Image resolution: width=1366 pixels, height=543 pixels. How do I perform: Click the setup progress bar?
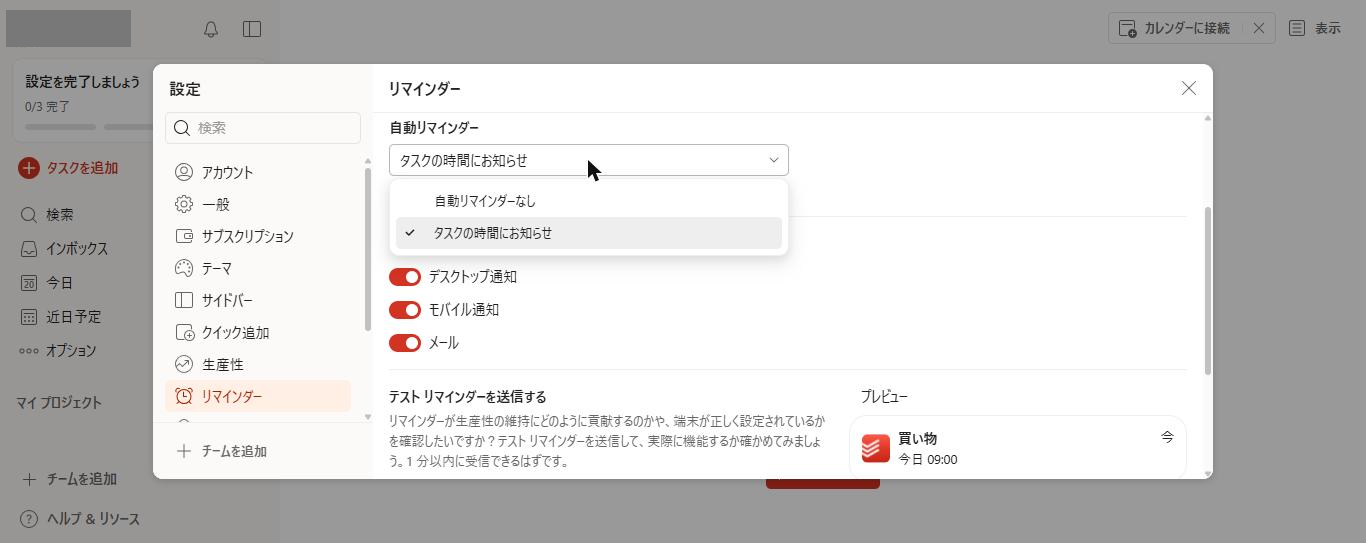[88, 127]
